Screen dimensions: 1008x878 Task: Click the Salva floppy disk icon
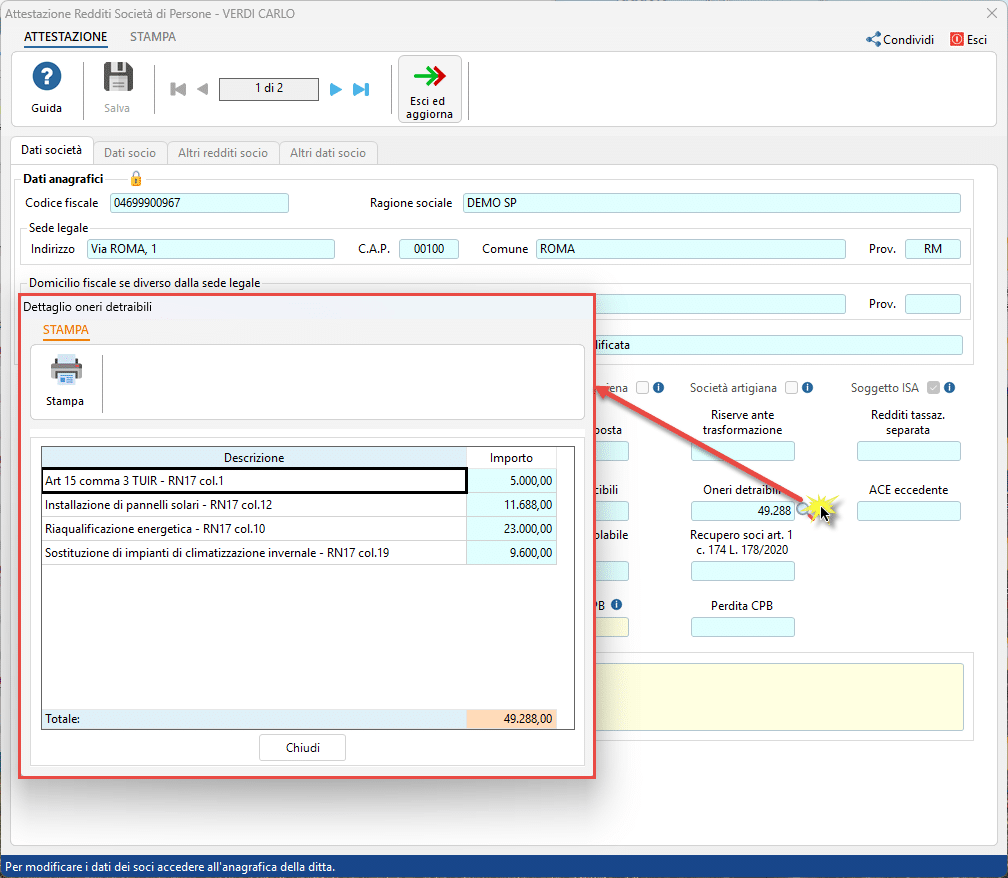point(118,78)
